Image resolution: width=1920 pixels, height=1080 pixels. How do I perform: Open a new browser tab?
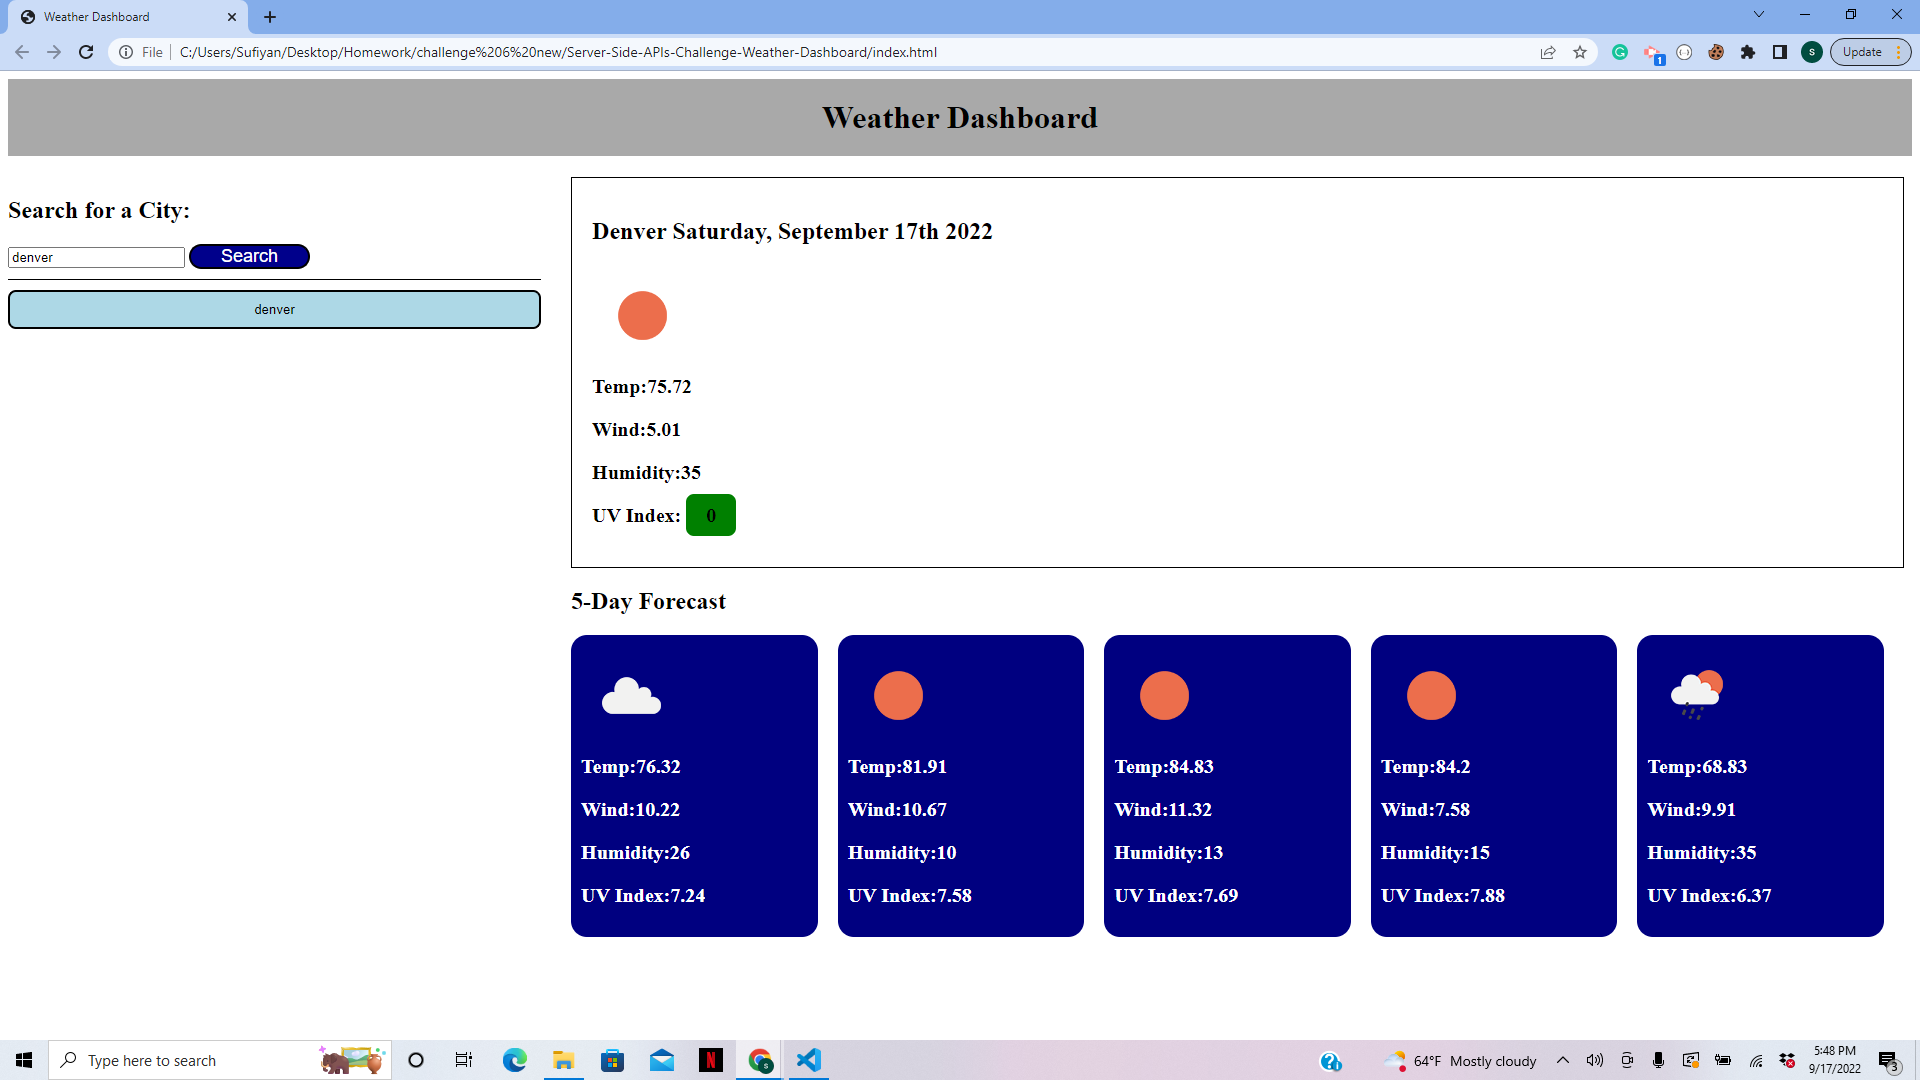[x=270, y=17]
